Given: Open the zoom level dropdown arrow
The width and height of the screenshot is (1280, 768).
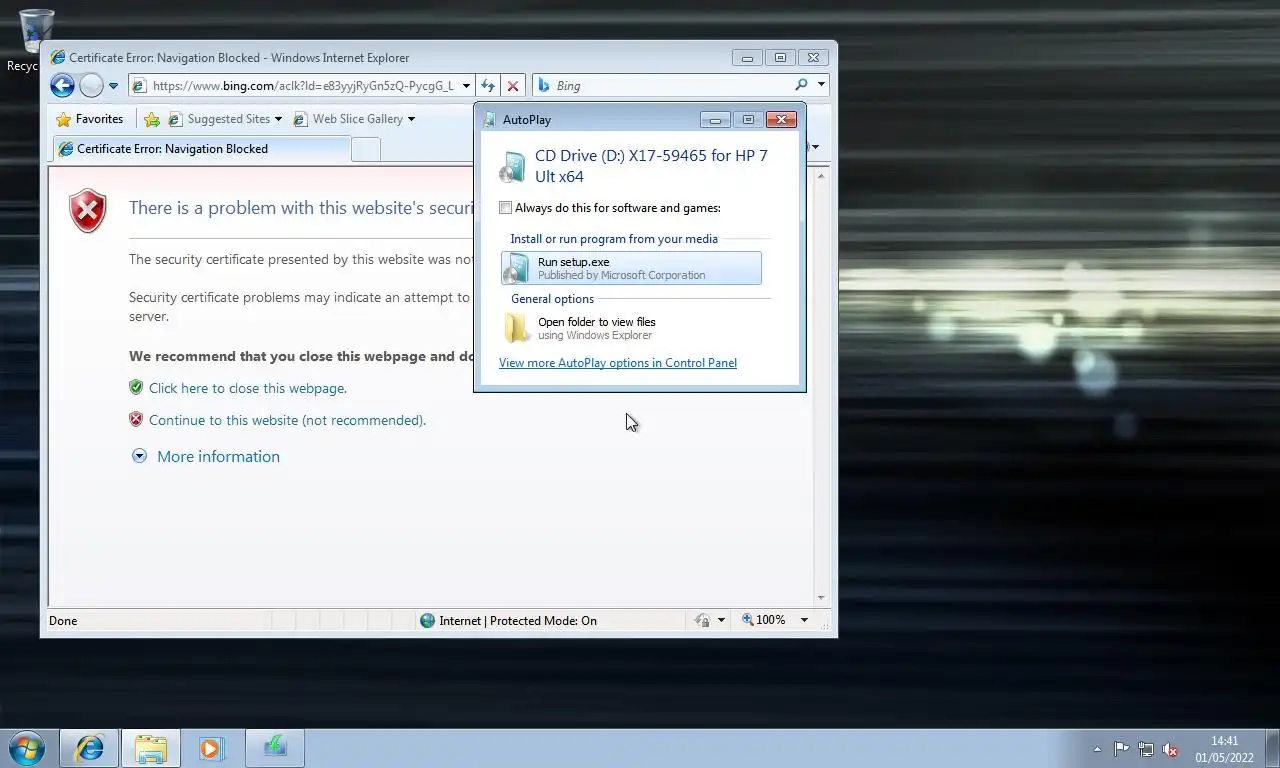Looking at the screenshot, I should point(803,620).
